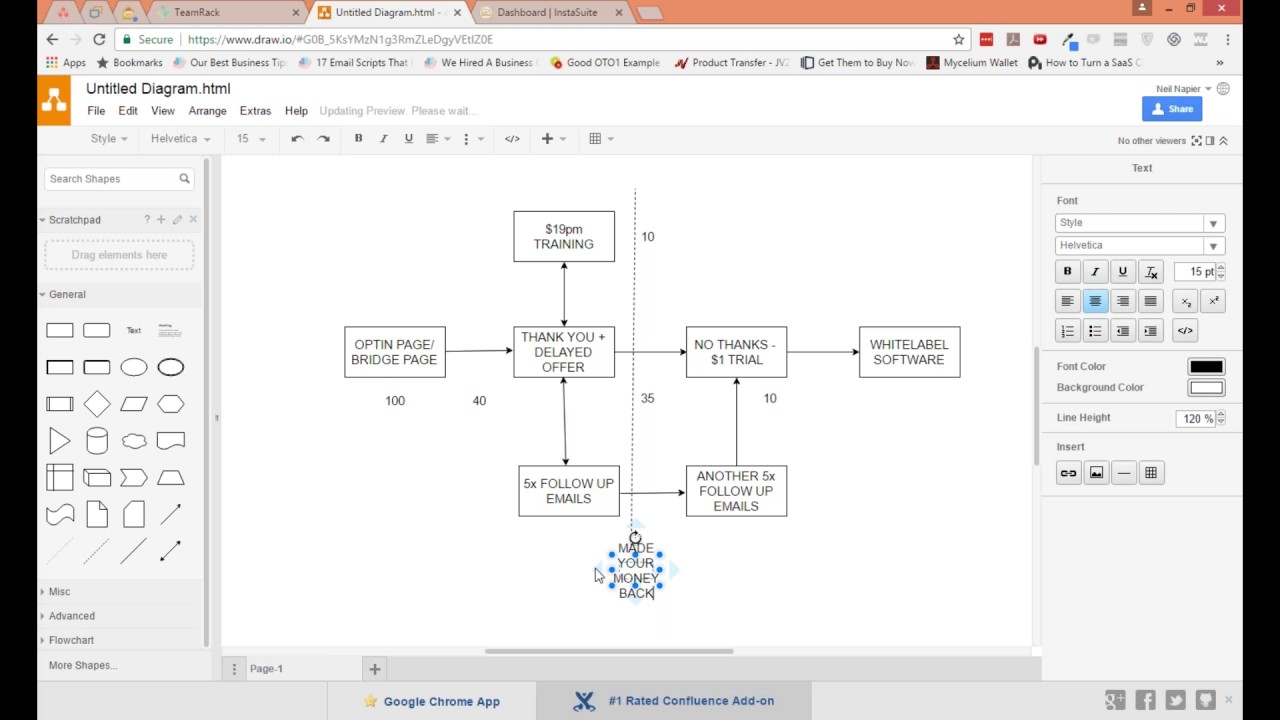Open the font size 15 dropdown
1280x720 pixels.
[251, 139]
